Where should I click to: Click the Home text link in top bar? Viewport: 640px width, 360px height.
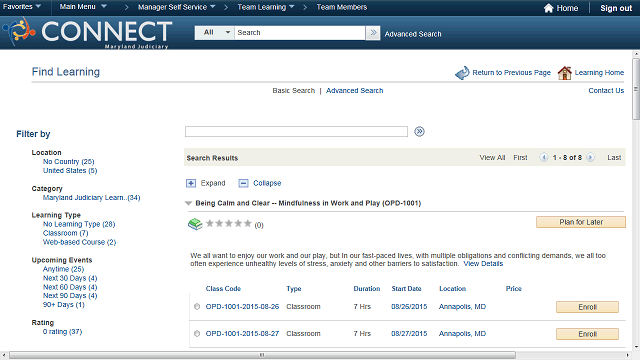pos(567,8)
